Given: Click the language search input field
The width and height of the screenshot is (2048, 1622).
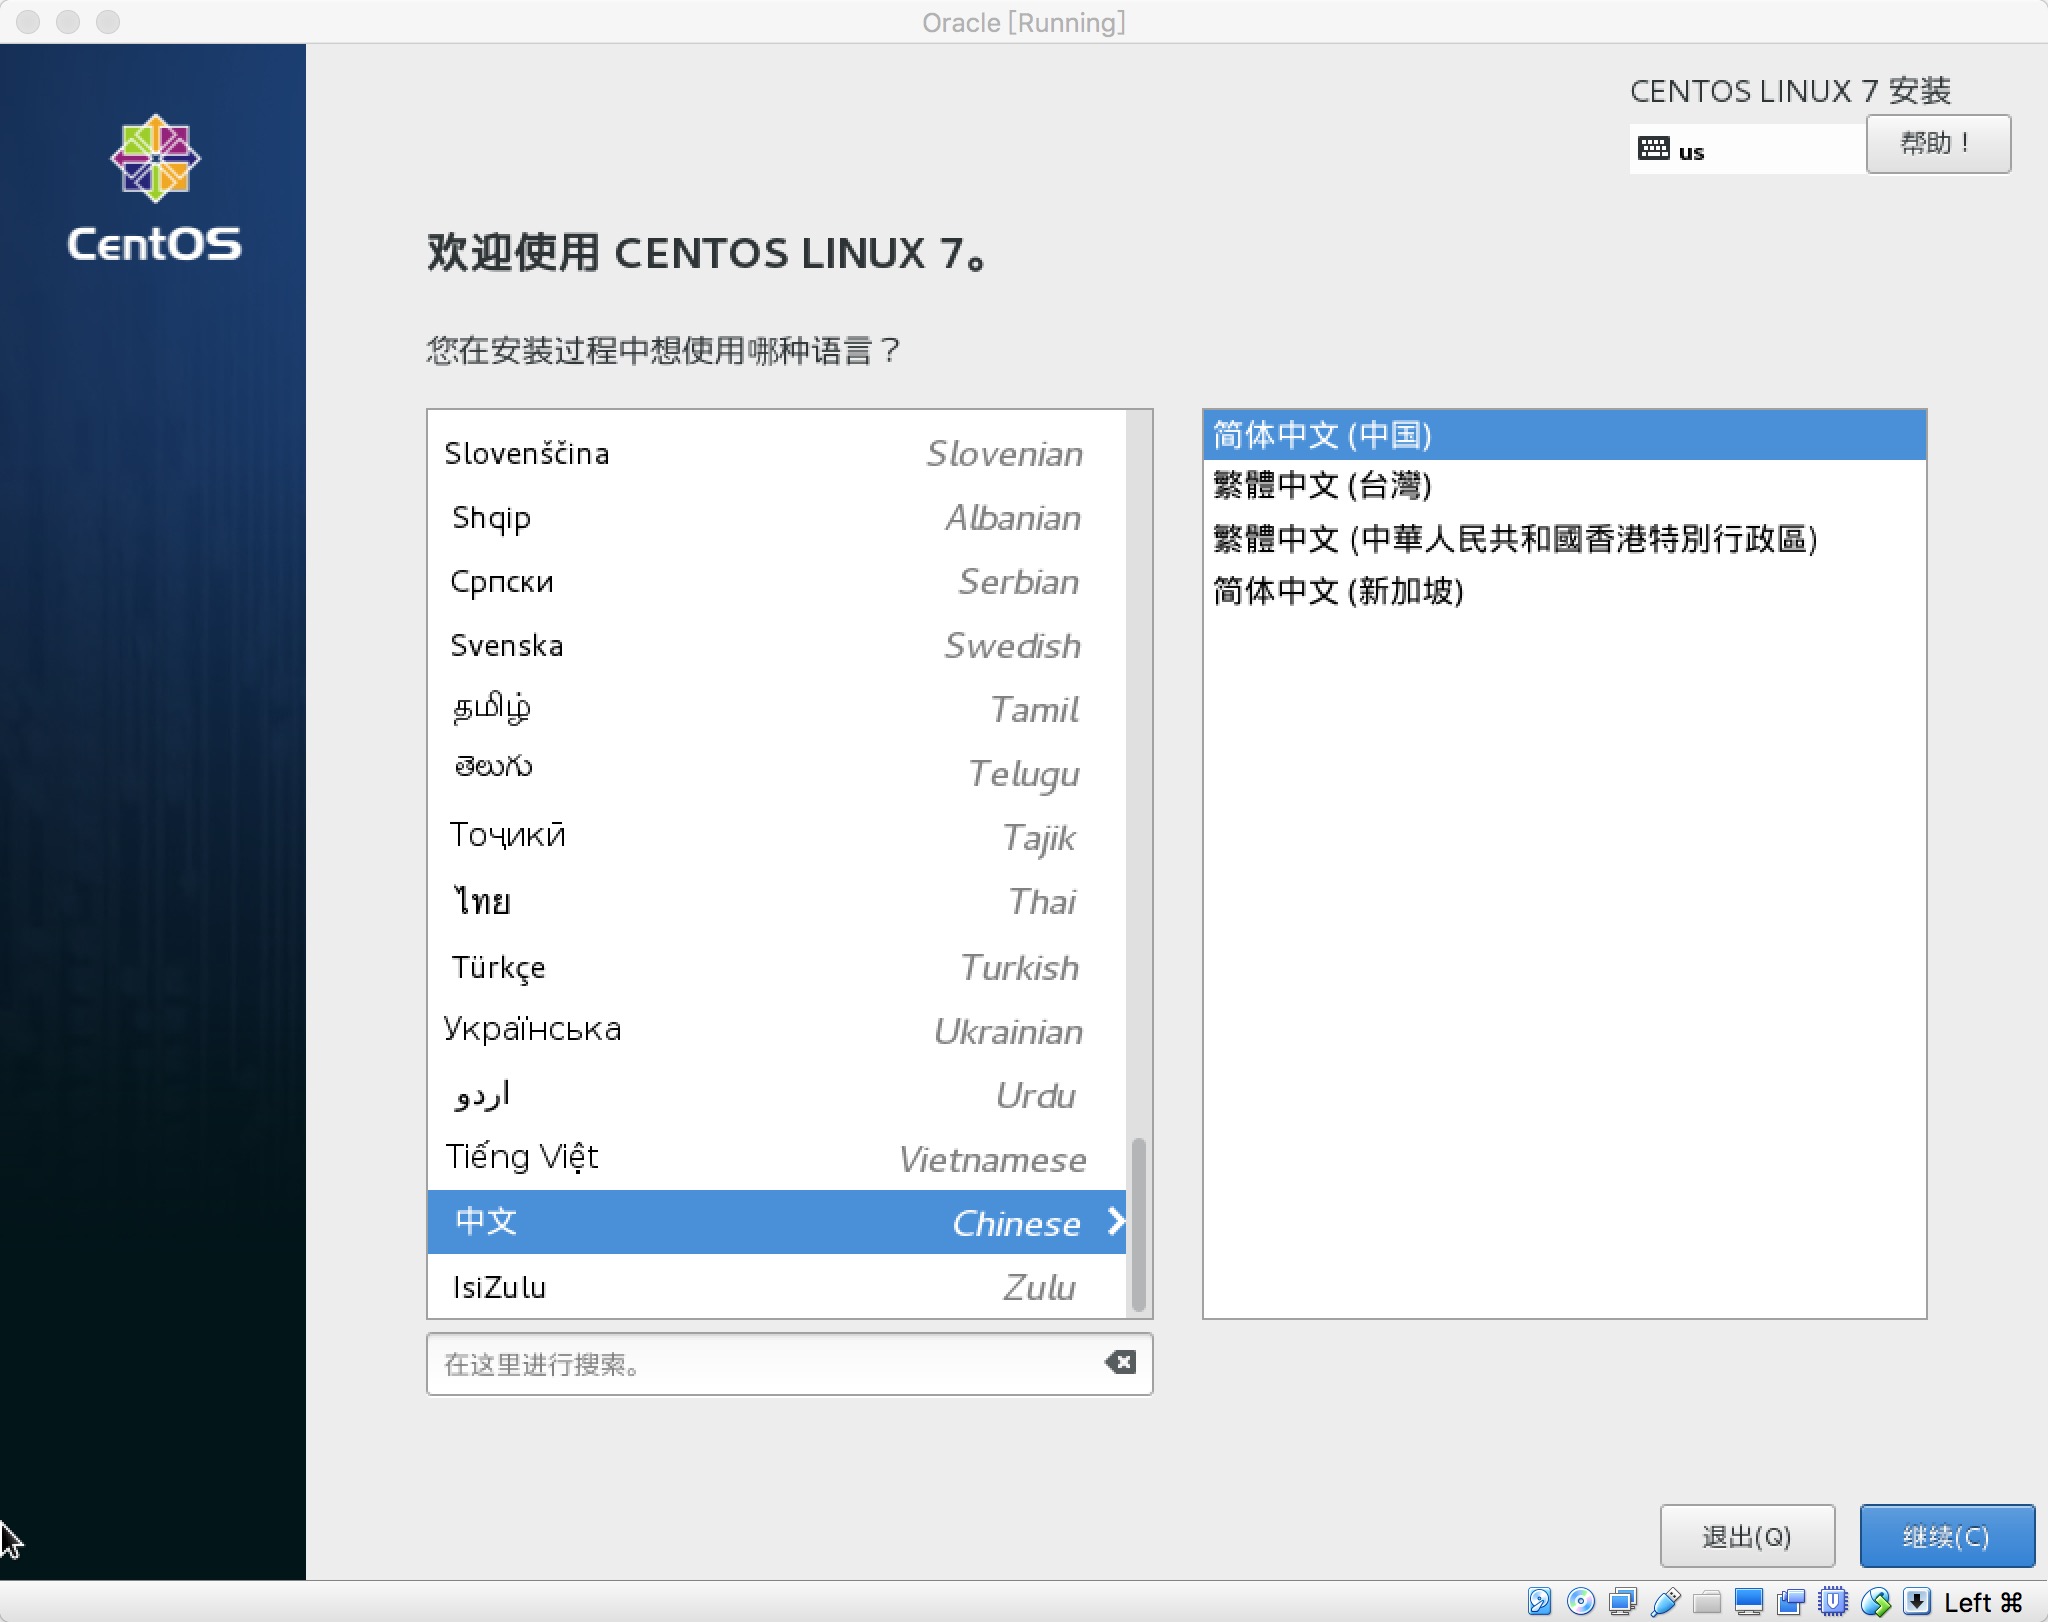Looking at the screenshot, I should [x=789, y=1363].
